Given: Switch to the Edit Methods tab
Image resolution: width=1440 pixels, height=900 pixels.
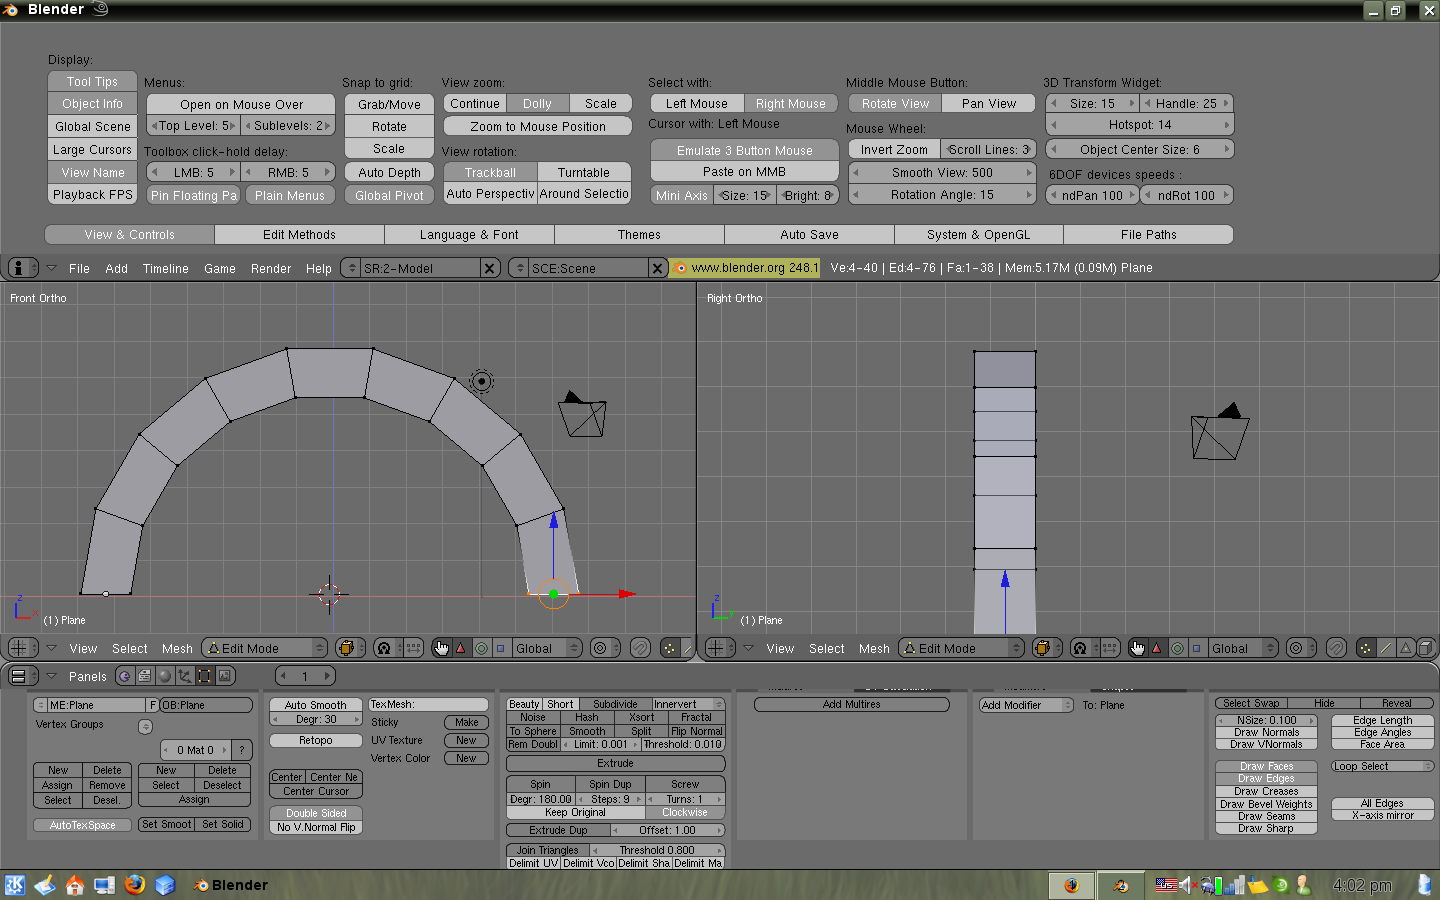Looking at the screenshot, I should coord(299,235).
